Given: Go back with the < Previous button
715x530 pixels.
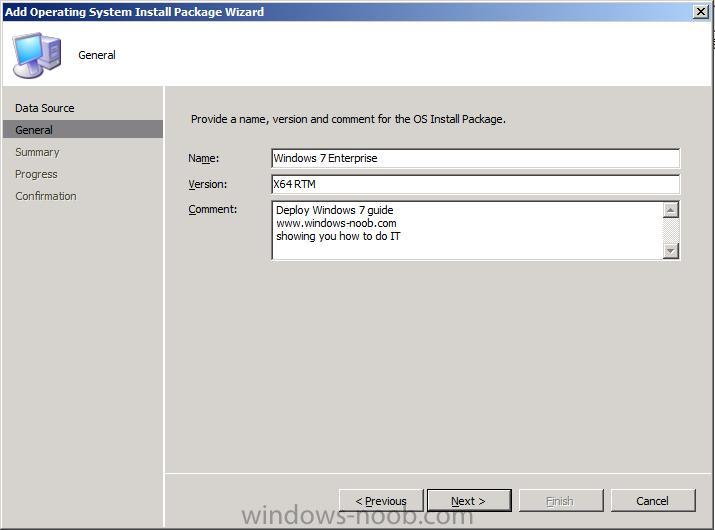Looking at the screenshot, I should tap(381, 501).
